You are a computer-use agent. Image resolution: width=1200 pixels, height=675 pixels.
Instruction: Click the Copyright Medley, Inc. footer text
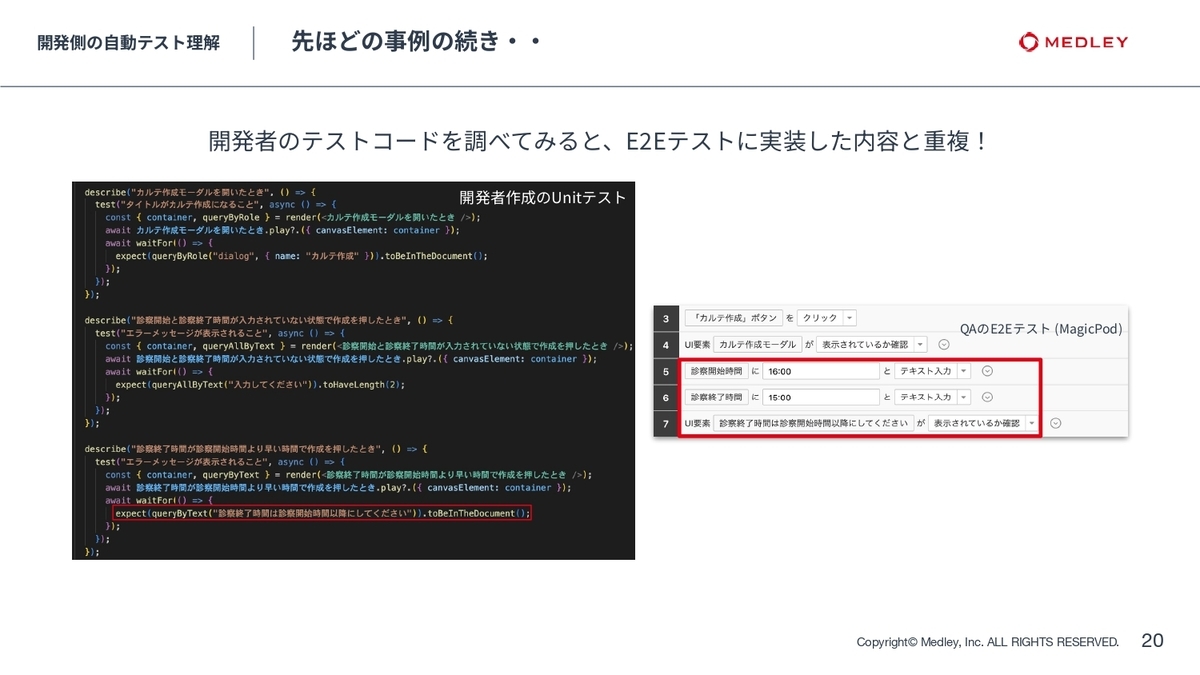[x=988, y=642]
